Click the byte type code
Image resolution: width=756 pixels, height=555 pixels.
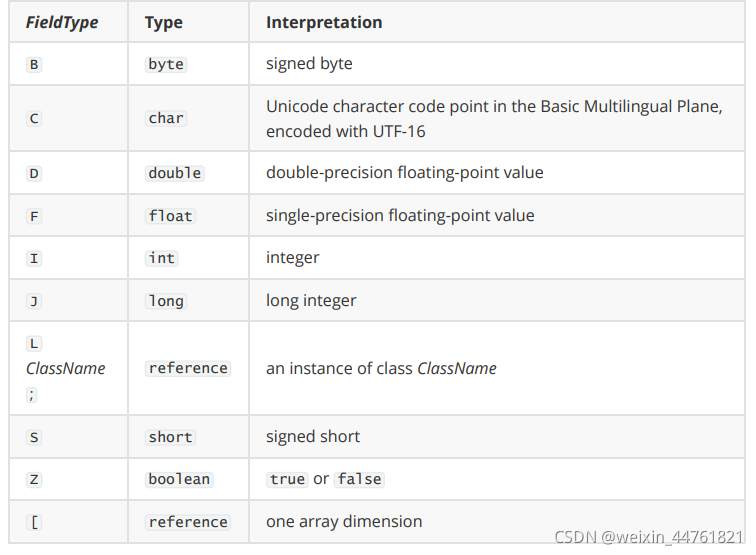pyautogui.click(x=166, y=64)
